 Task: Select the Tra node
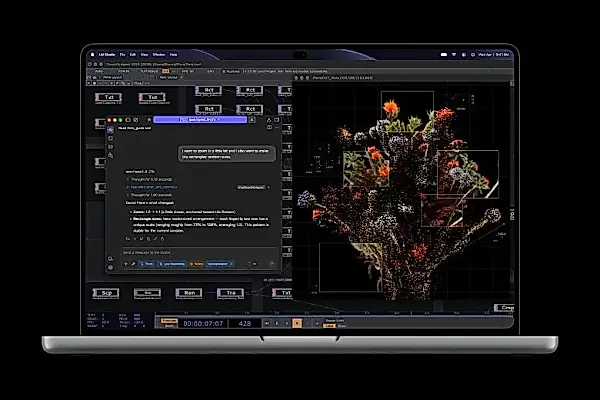tap(230, 293)
